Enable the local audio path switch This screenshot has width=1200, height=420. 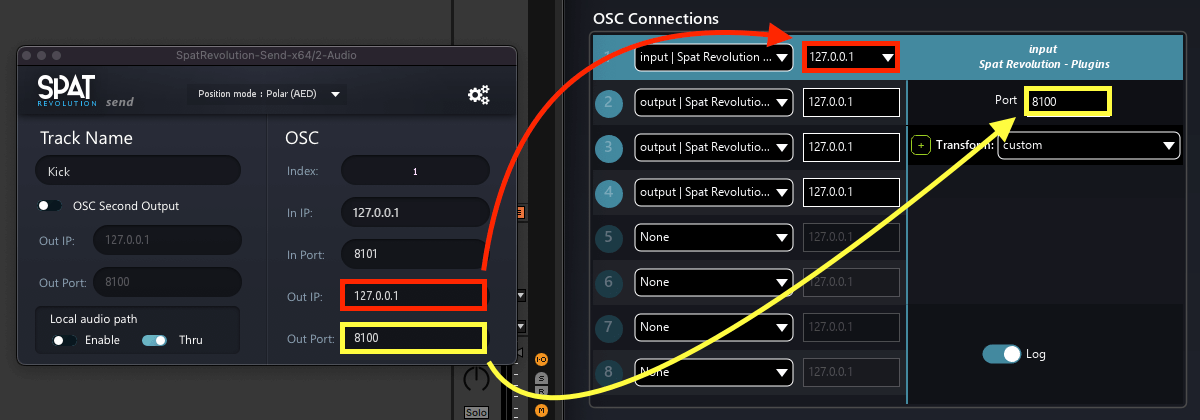coord(66,340)
